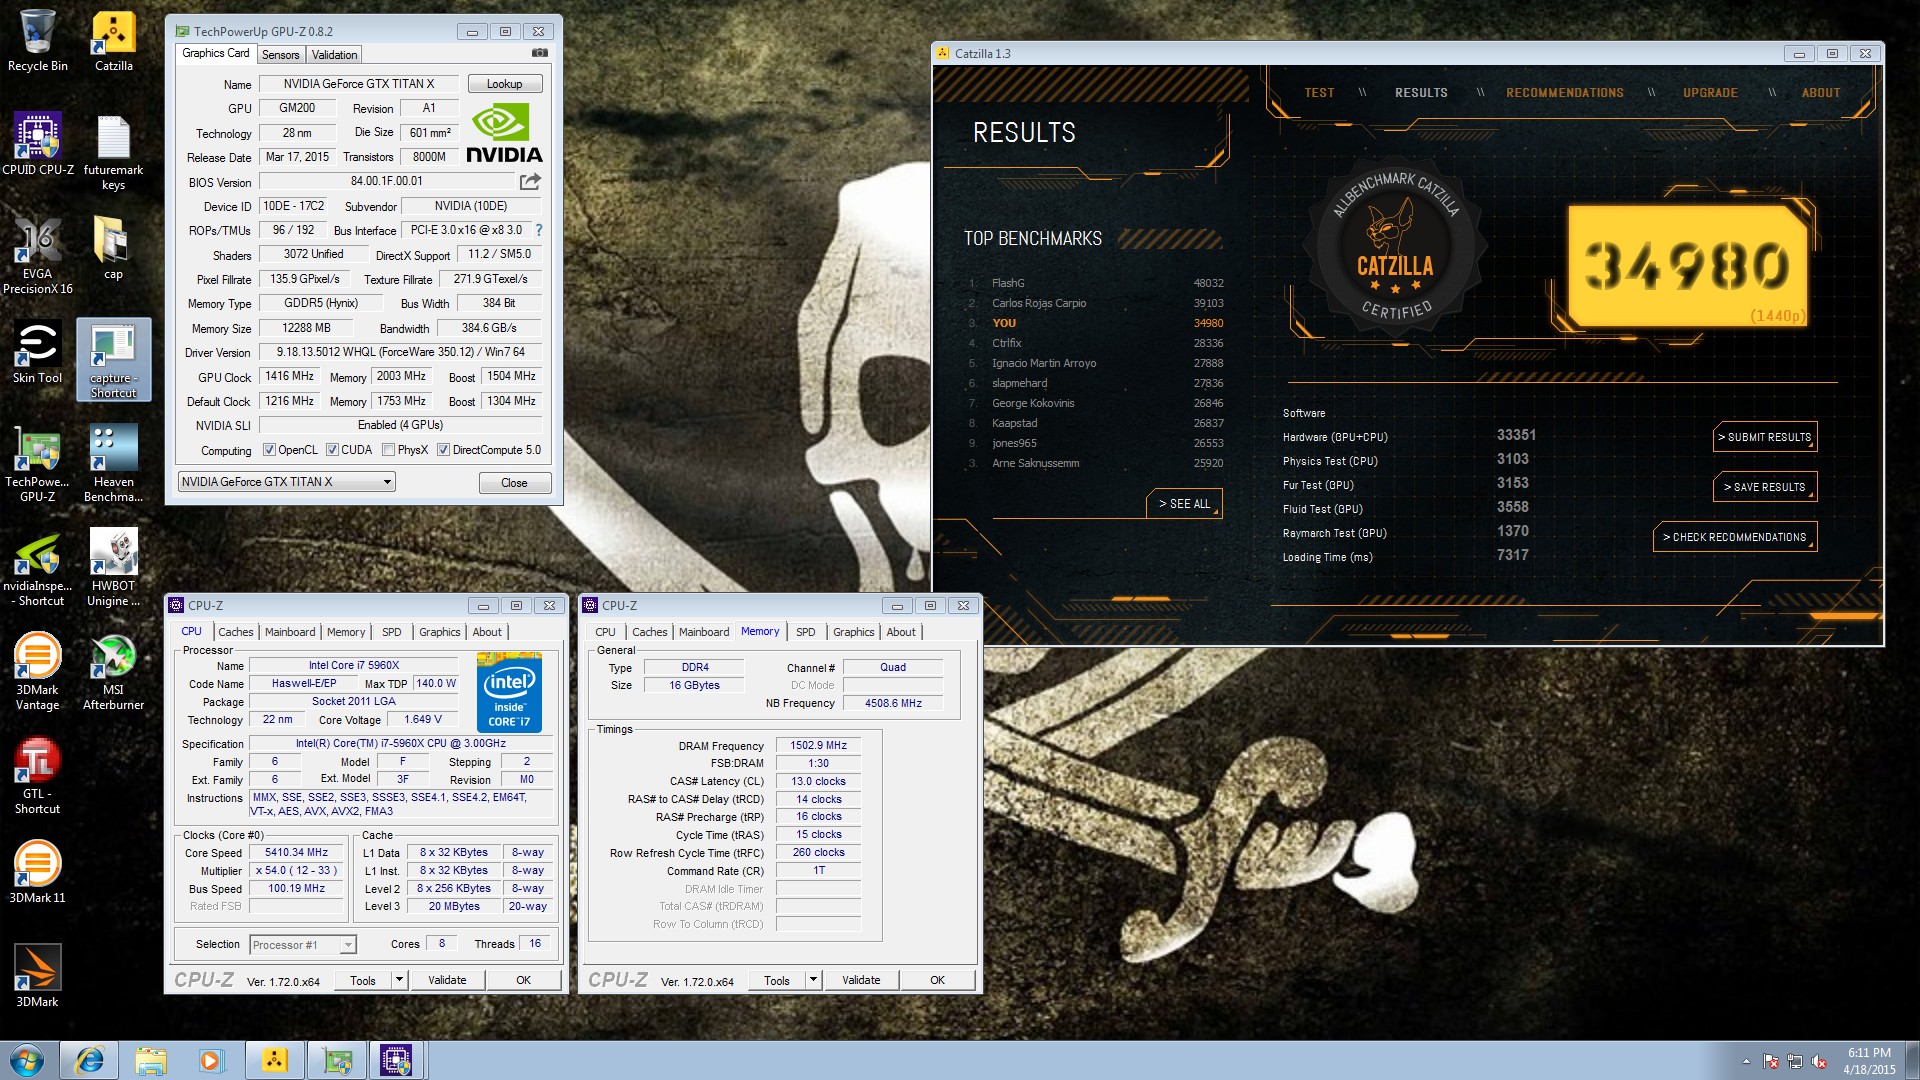Open UPGRADE menu in Catzilla
The width and height of the screenshot is (1920, 1080).
[1710, 93]
